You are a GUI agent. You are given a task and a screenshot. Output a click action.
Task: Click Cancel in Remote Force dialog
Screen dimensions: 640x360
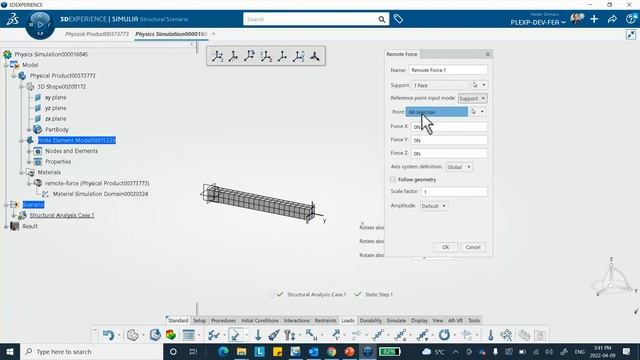coord(473,247)
